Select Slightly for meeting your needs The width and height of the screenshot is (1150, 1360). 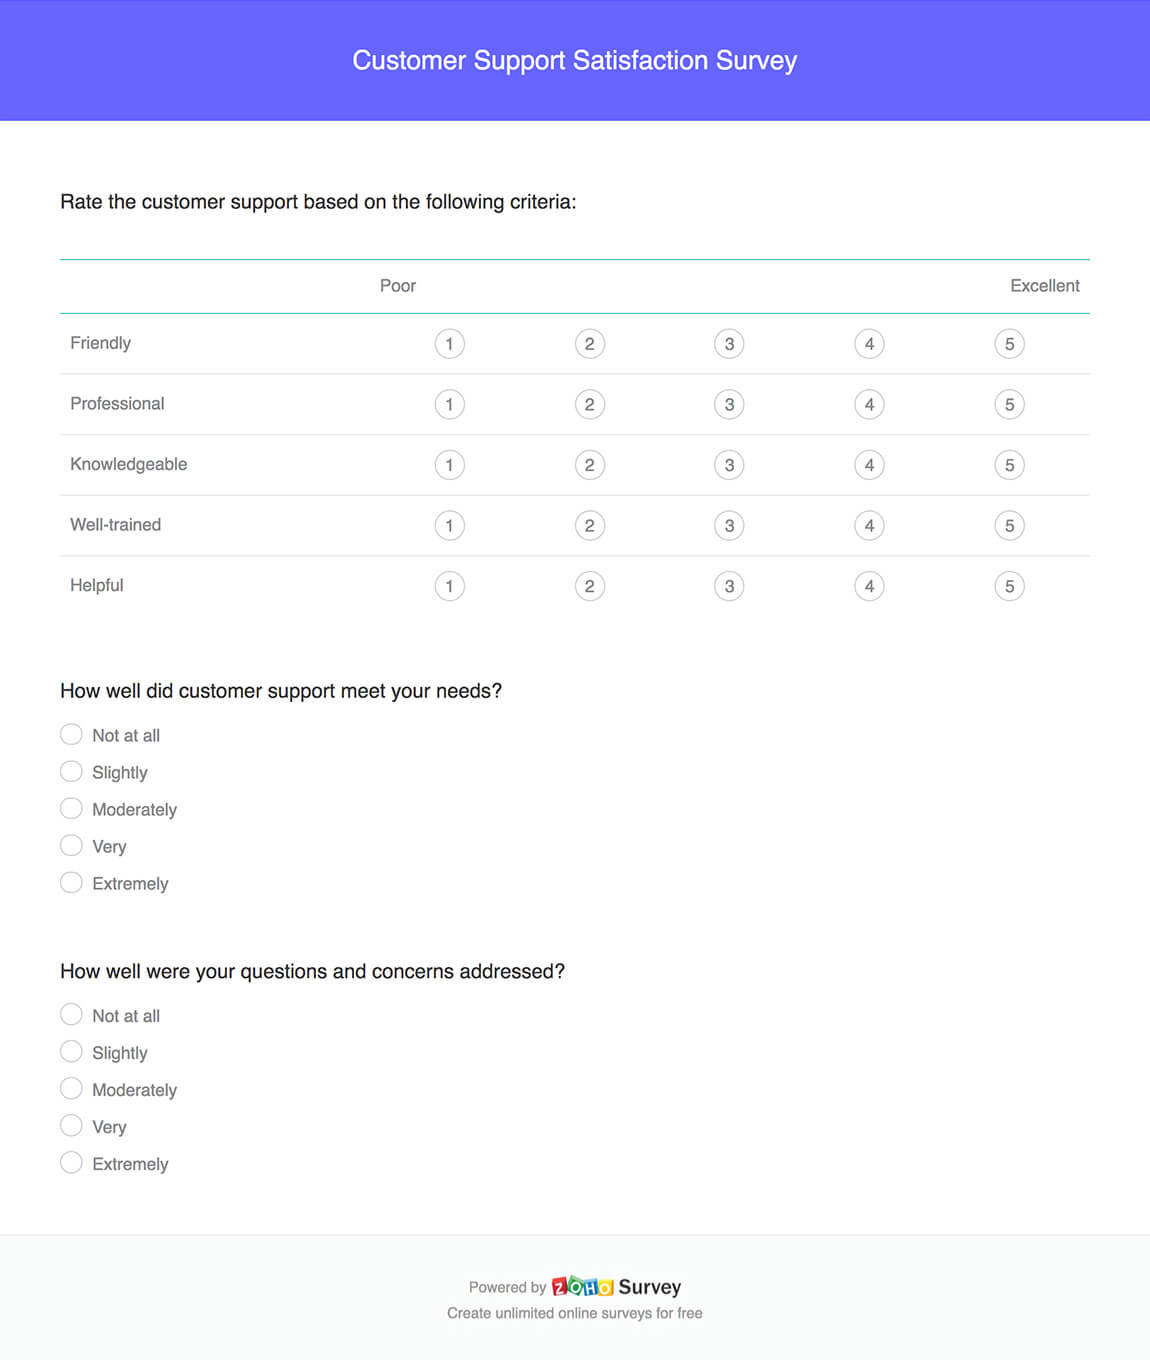71,770
